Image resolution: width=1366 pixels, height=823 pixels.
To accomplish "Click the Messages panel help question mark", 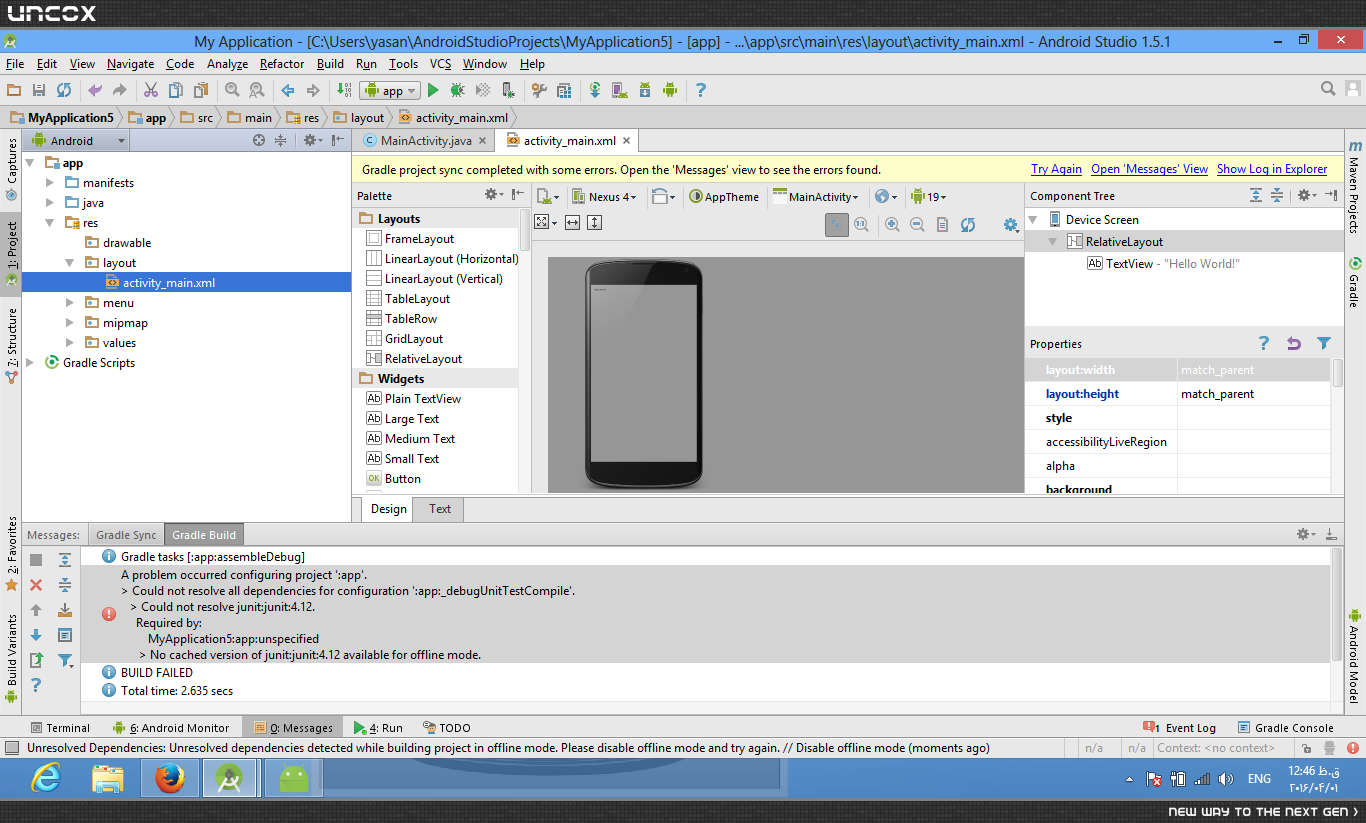I will click(36, 685).
